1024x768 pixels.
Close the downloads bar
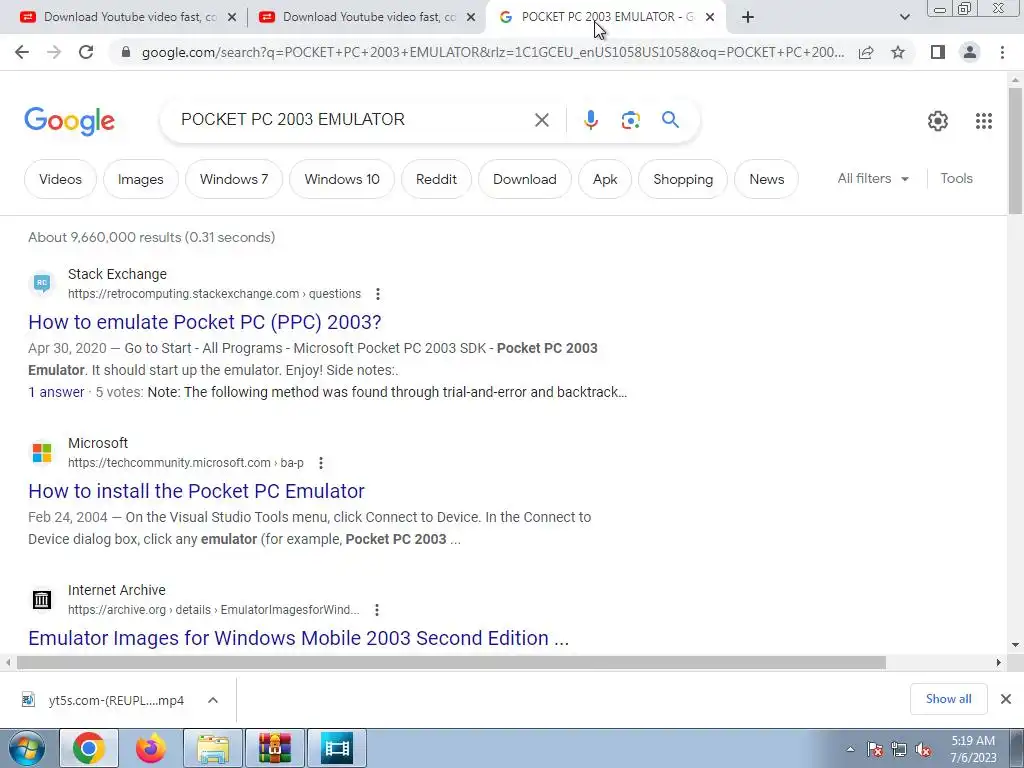[x=1006, y=699]
